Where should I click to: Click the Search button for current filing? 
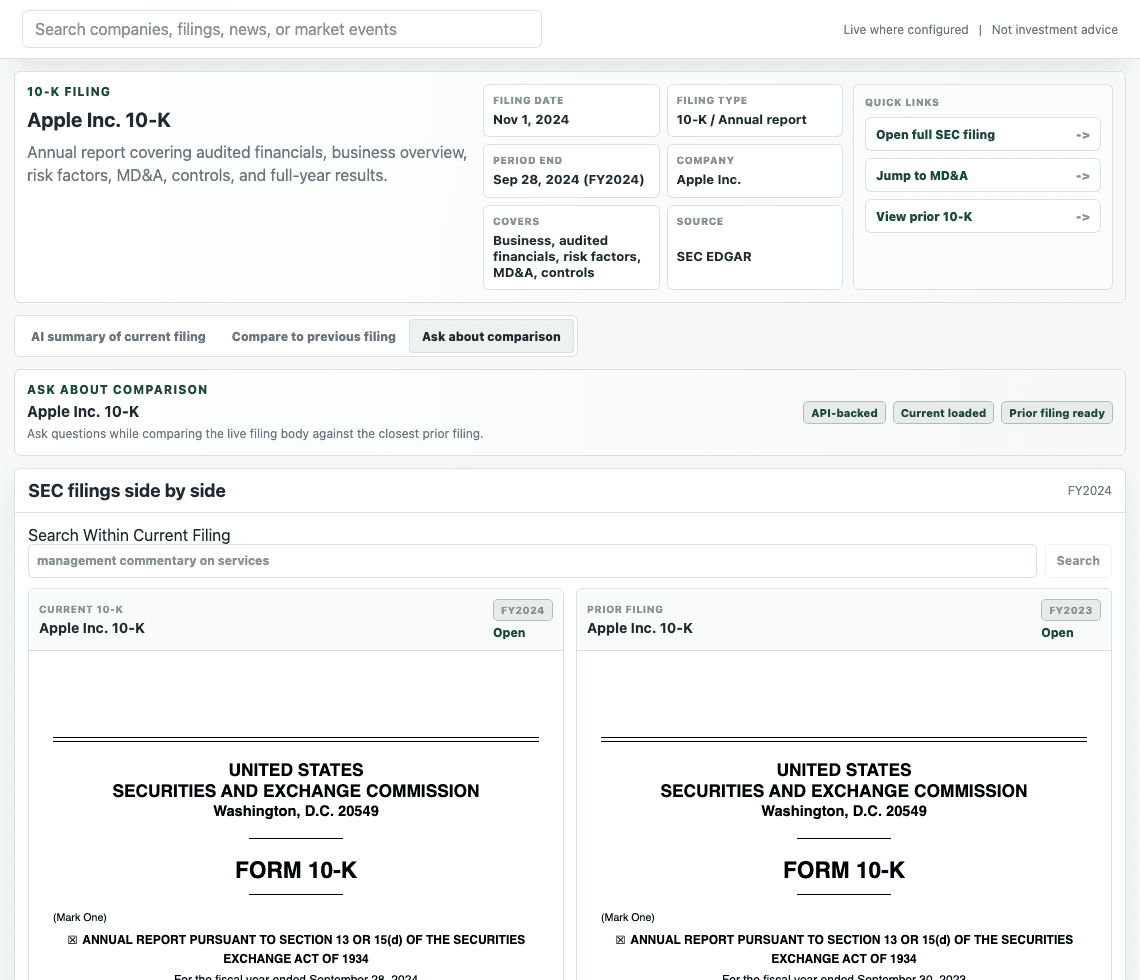pos(1077,561)
